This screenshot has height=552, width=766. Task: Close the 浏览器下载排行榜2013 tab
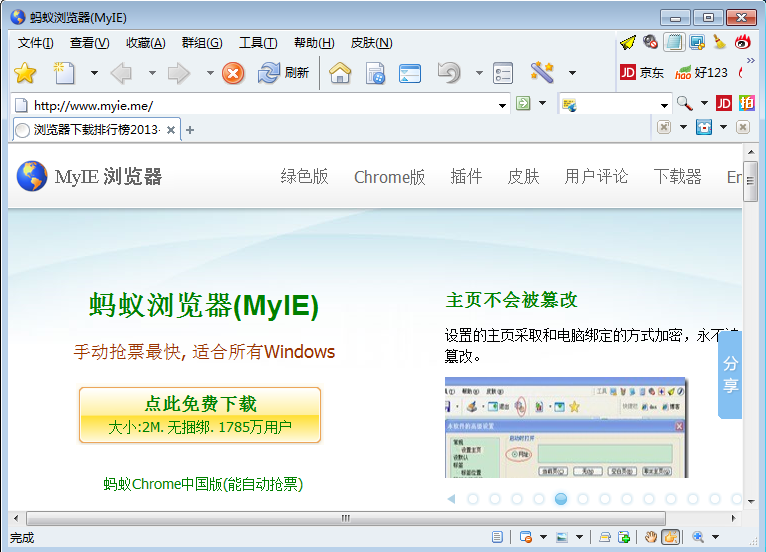pos(170,130)
